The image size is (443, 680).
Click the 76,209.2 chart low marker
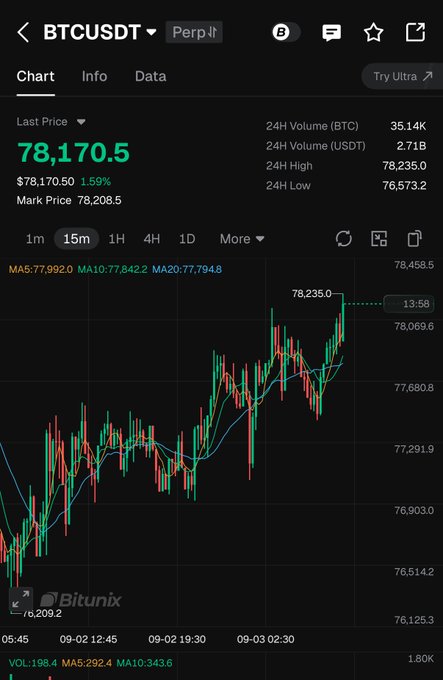coord(42,614)
